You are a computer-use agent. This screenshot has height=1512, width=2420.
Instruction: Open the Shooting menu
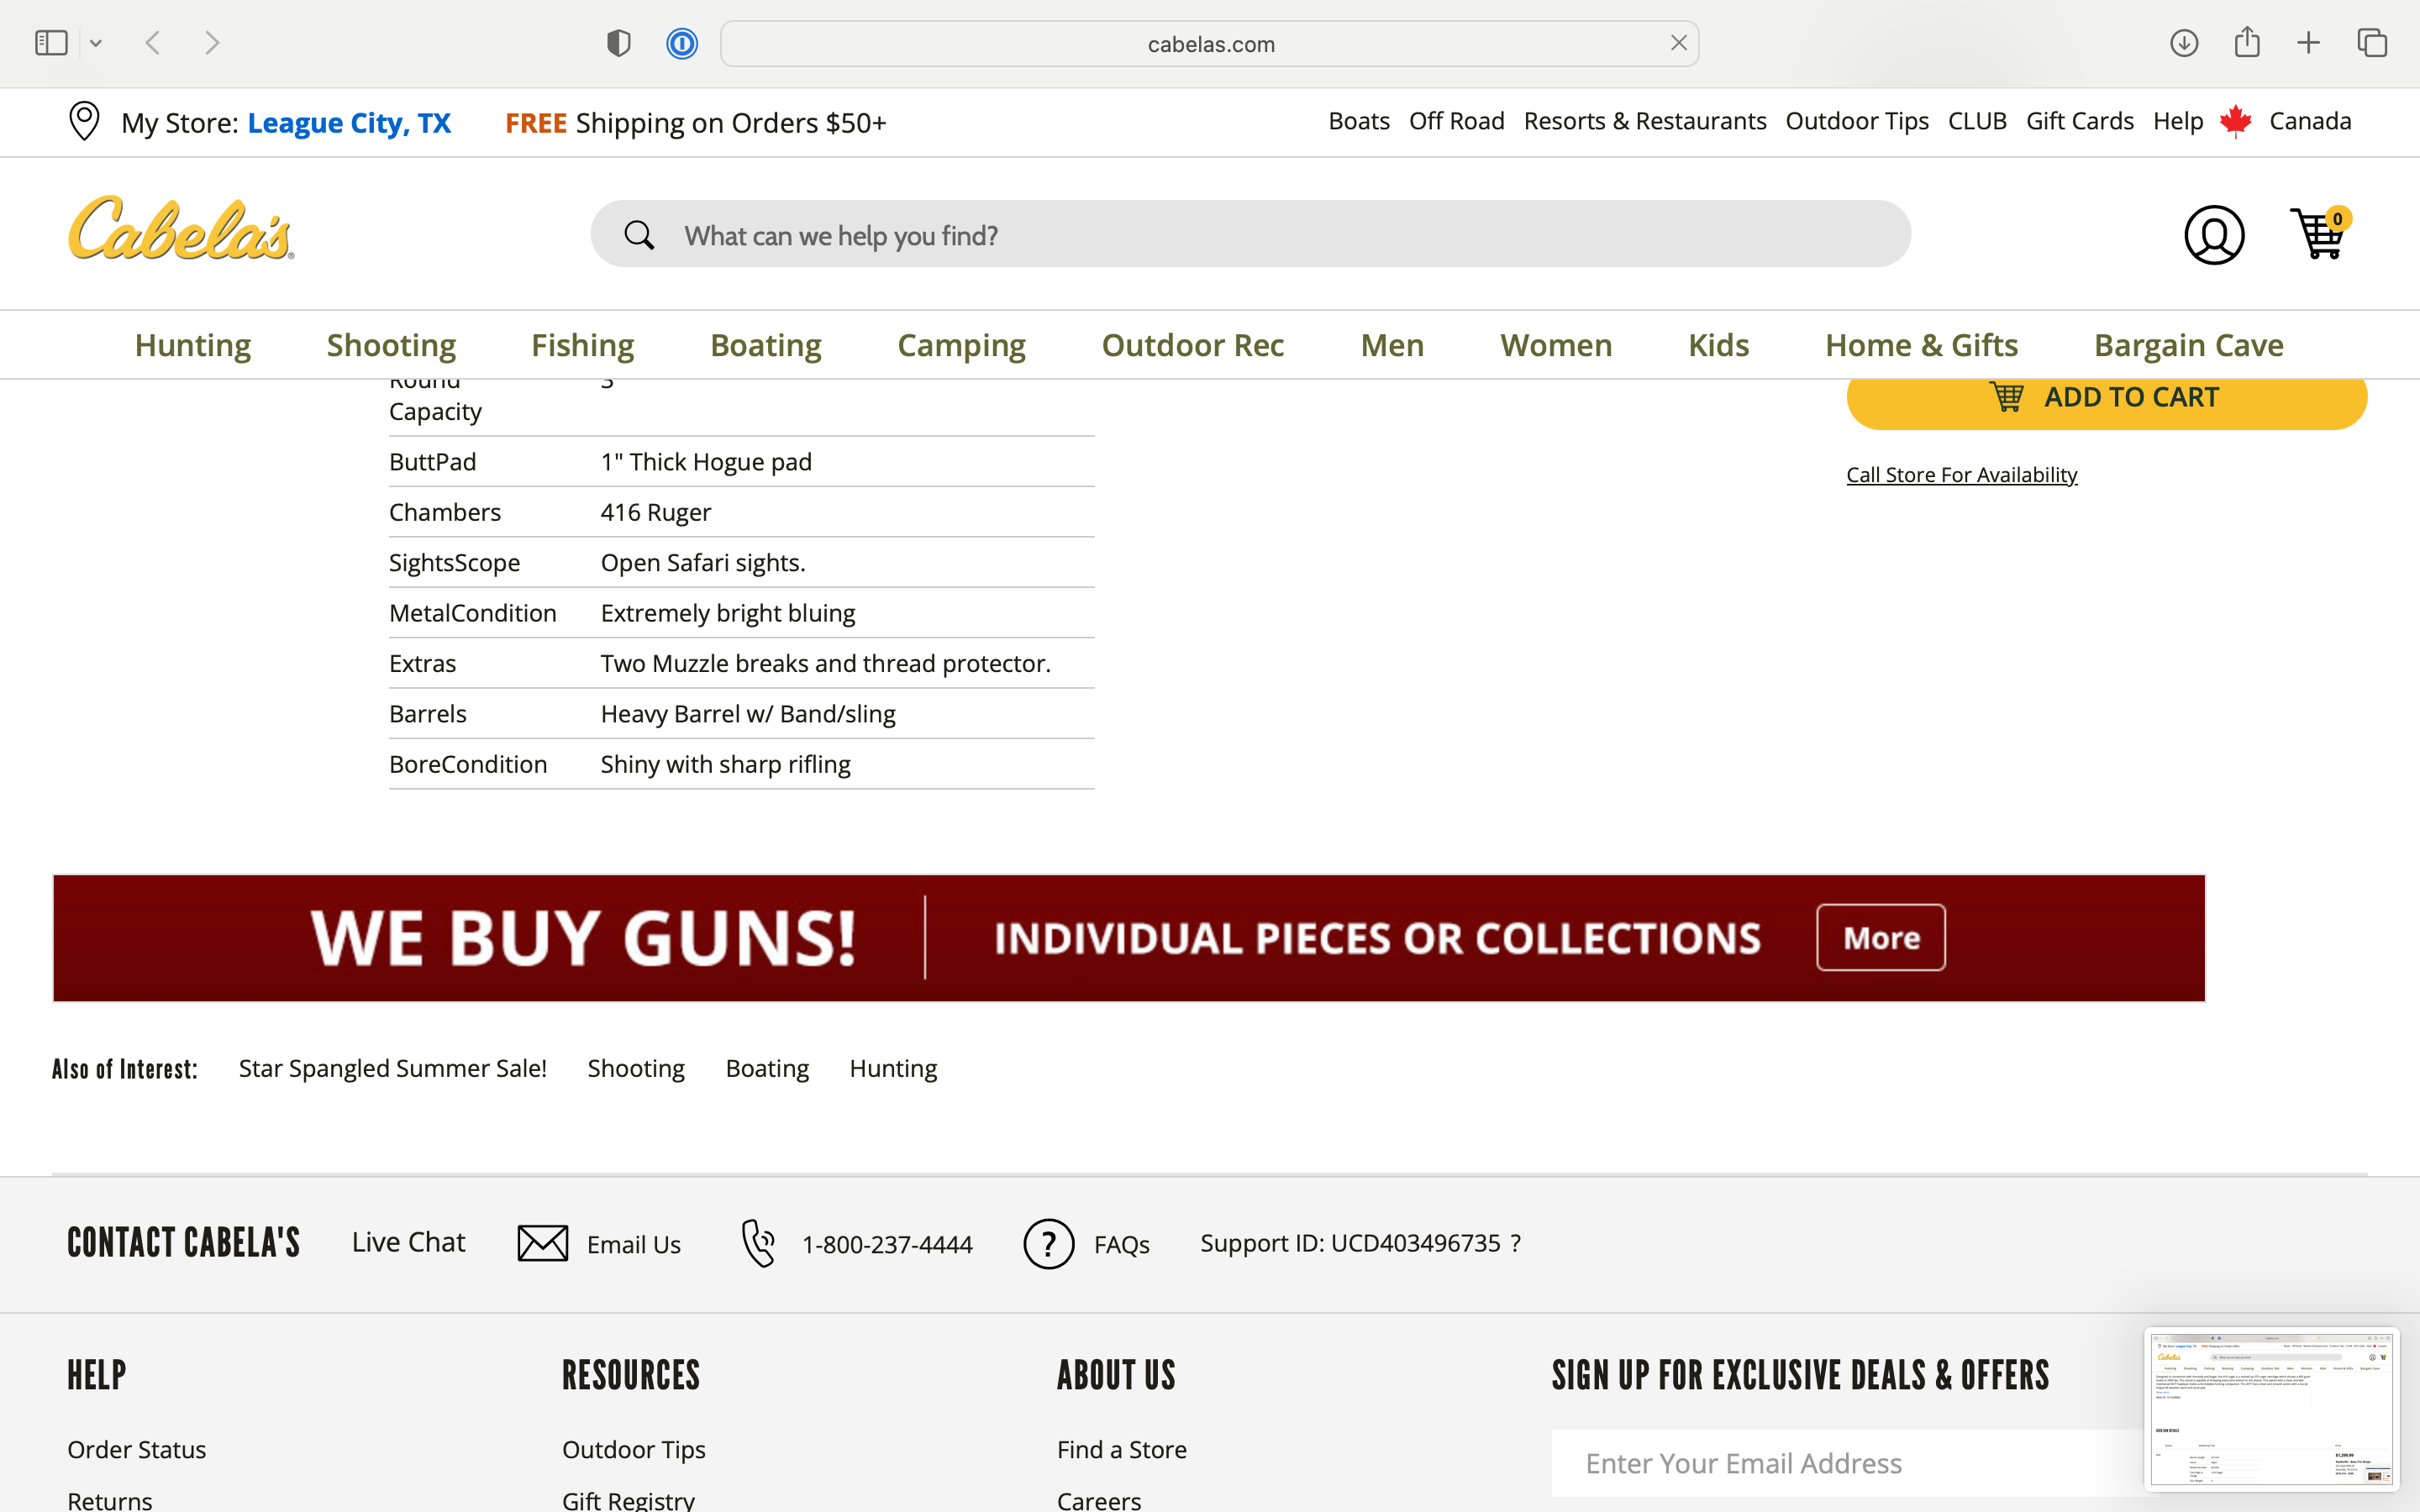click(x=391, y=345)
